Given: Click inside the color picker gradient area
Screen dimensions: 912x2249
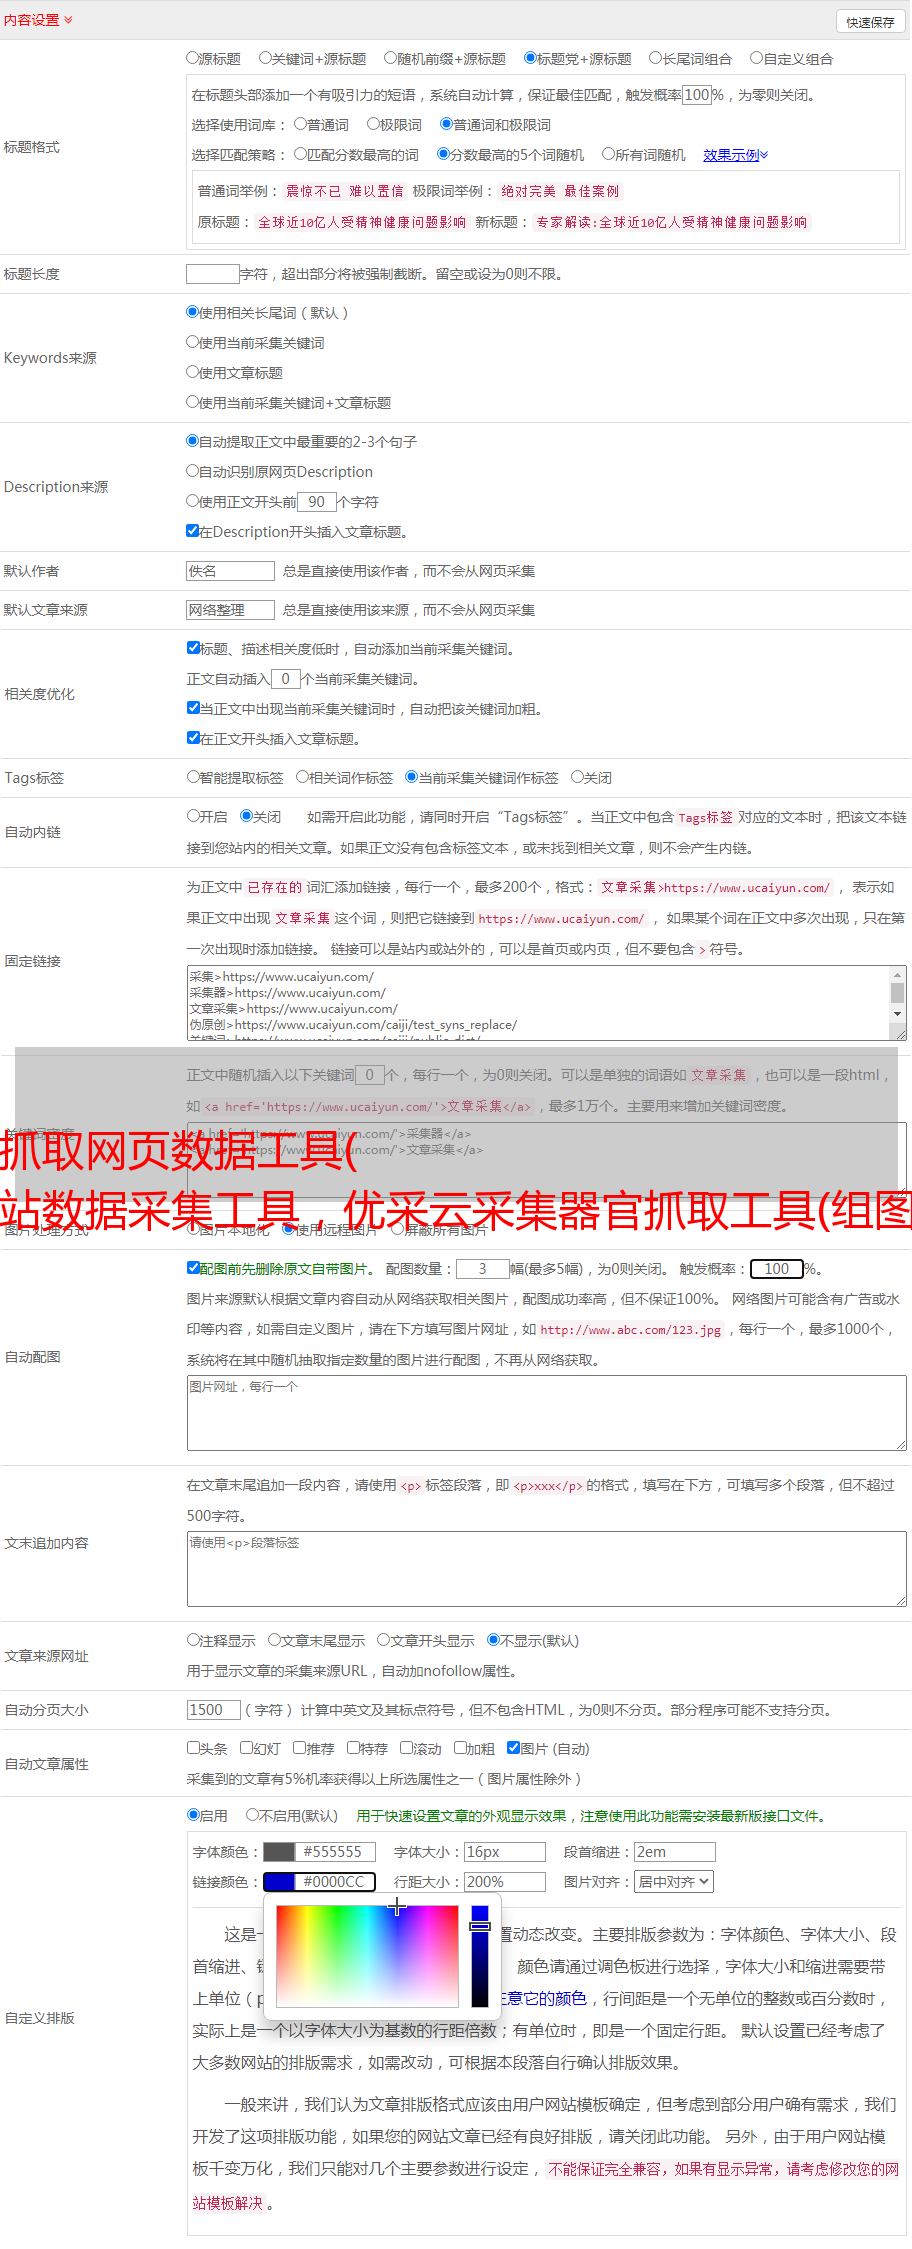Looking at the screenshot, I should 367,1956.
